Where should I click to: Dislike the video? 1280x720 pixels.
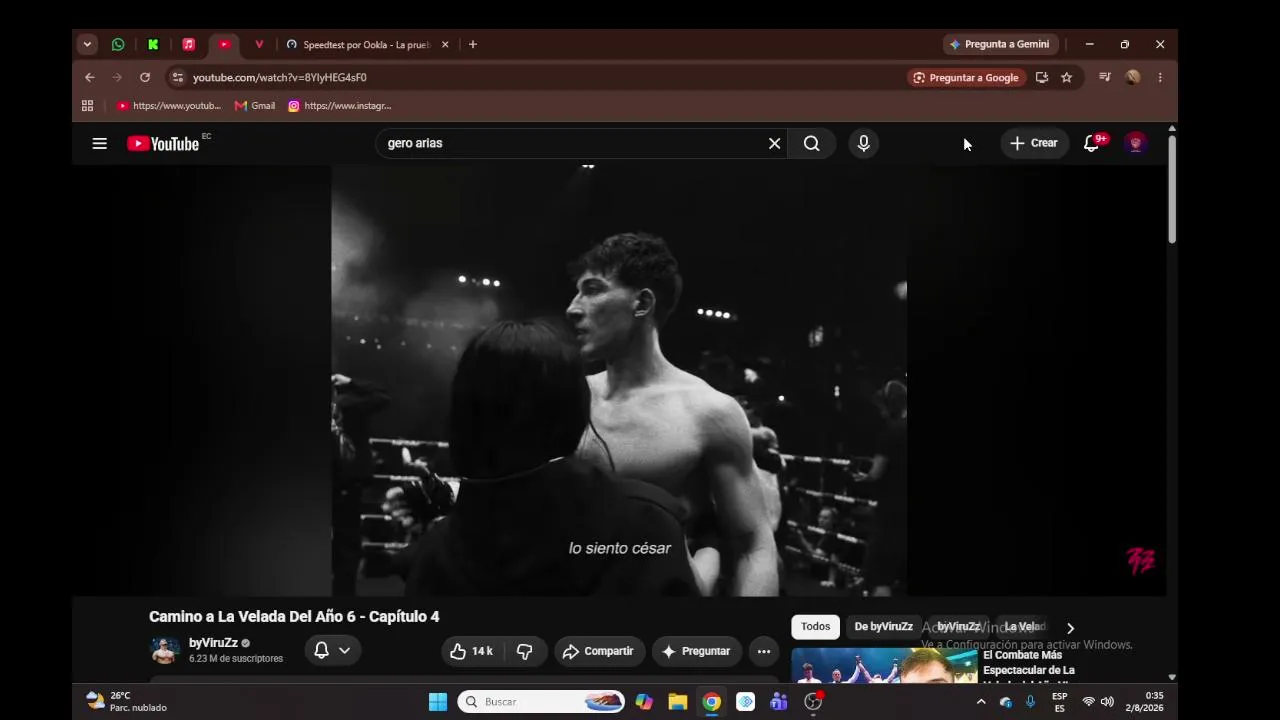coord(524,651)
